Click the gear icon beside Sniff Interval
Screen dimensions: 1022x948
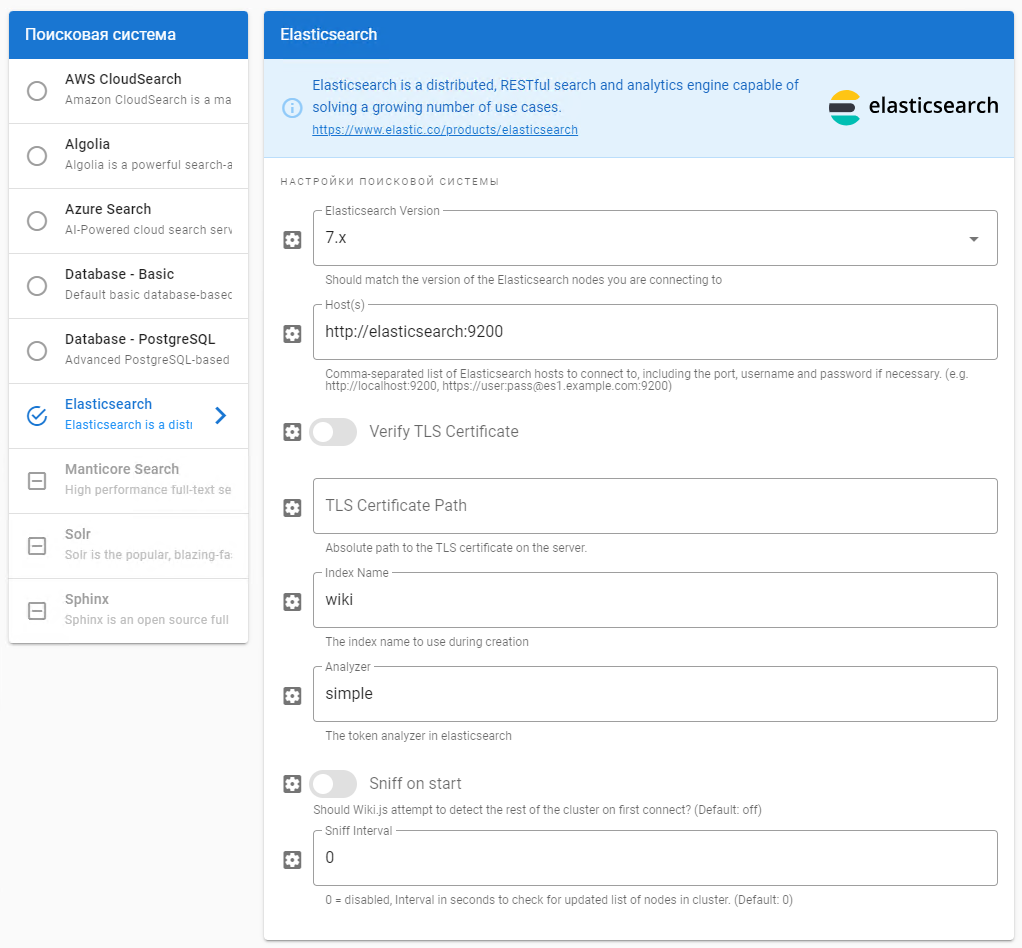click(292, 860)
